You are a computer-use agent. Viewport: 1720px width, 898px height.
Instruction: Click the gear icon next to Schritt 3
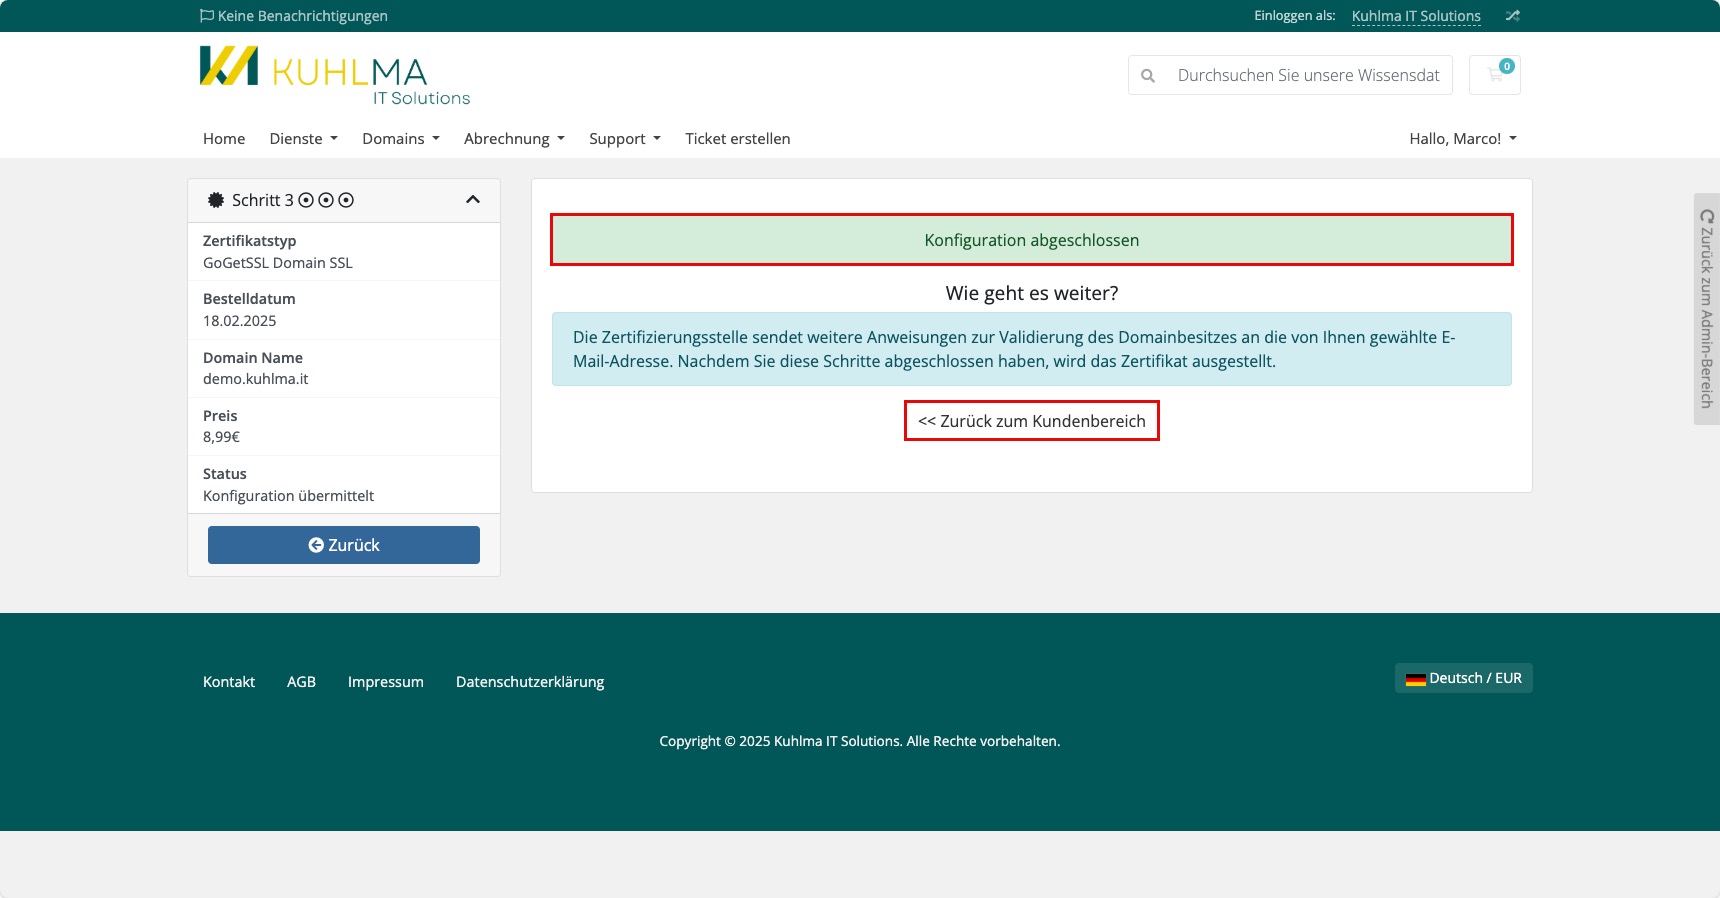[216, 200]
